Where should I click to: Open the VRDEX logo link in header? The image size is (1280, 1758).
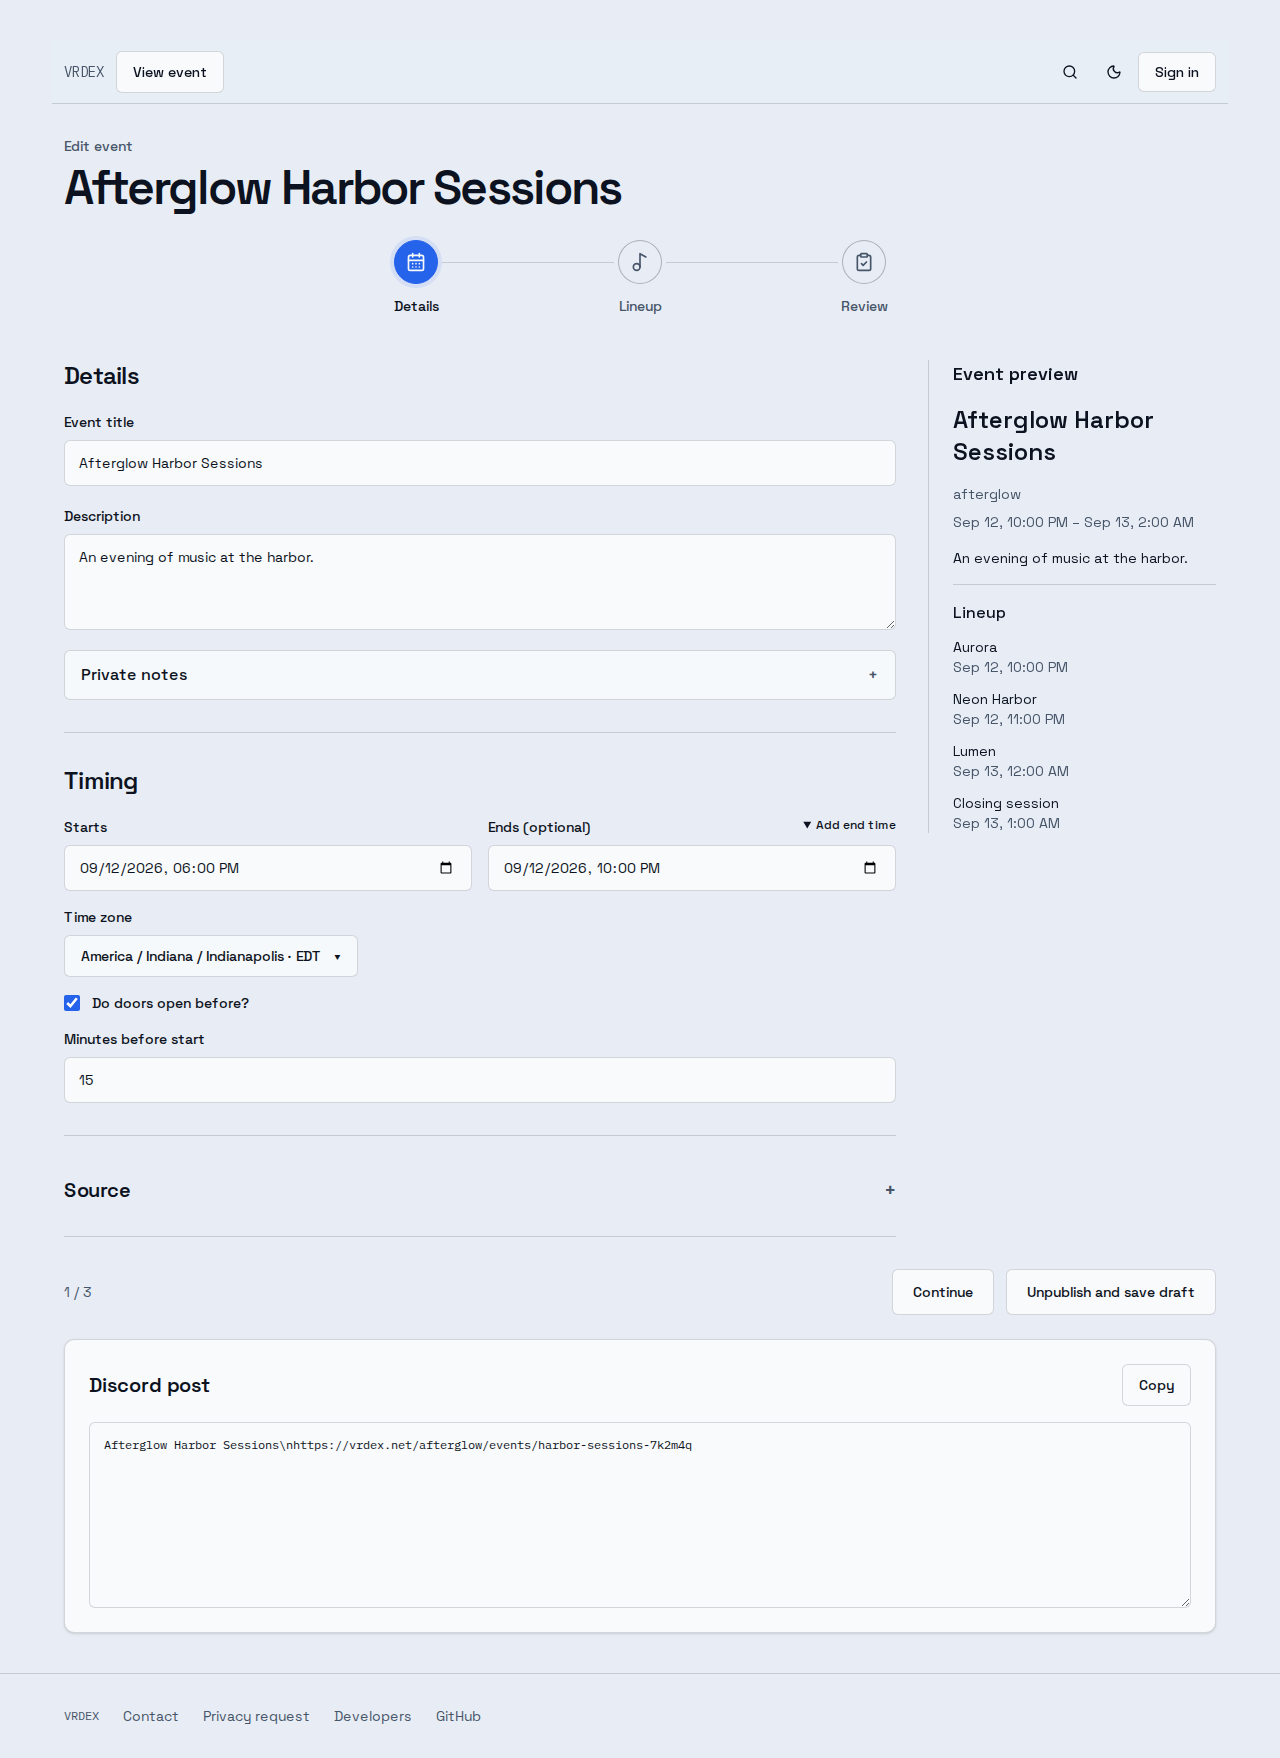84,72
